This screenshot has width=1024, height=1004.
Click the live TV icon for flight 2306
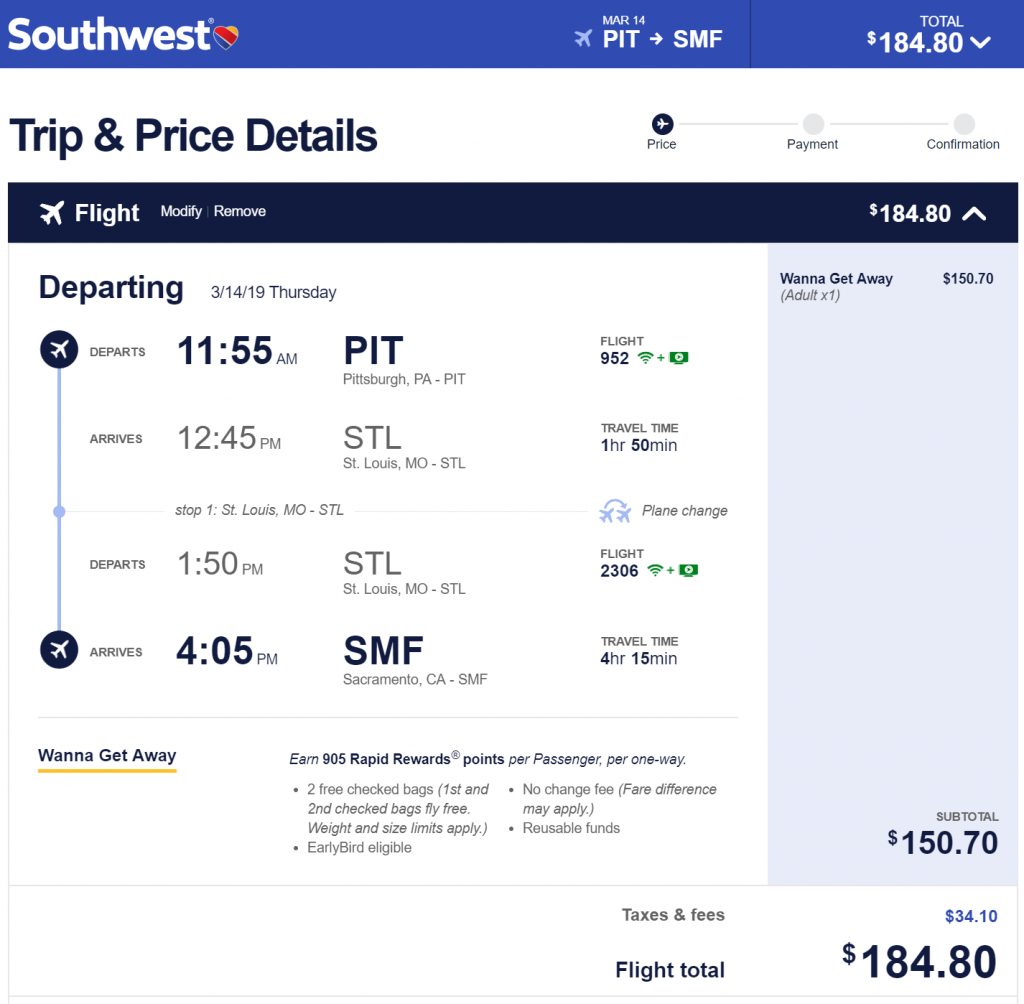[x=689, y=571]
